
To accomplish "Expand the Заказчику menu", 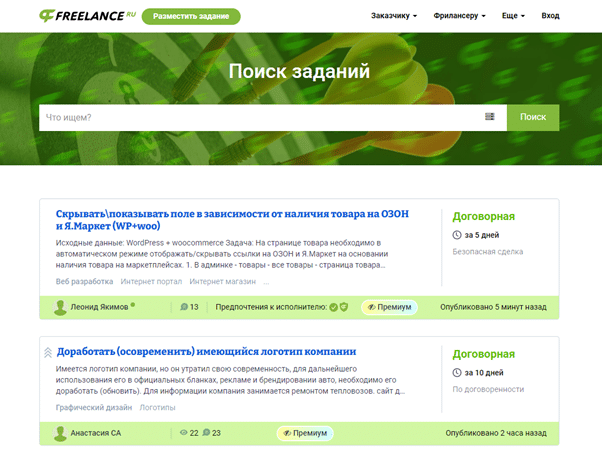I will pyautogui.click(x=394, y=16).
